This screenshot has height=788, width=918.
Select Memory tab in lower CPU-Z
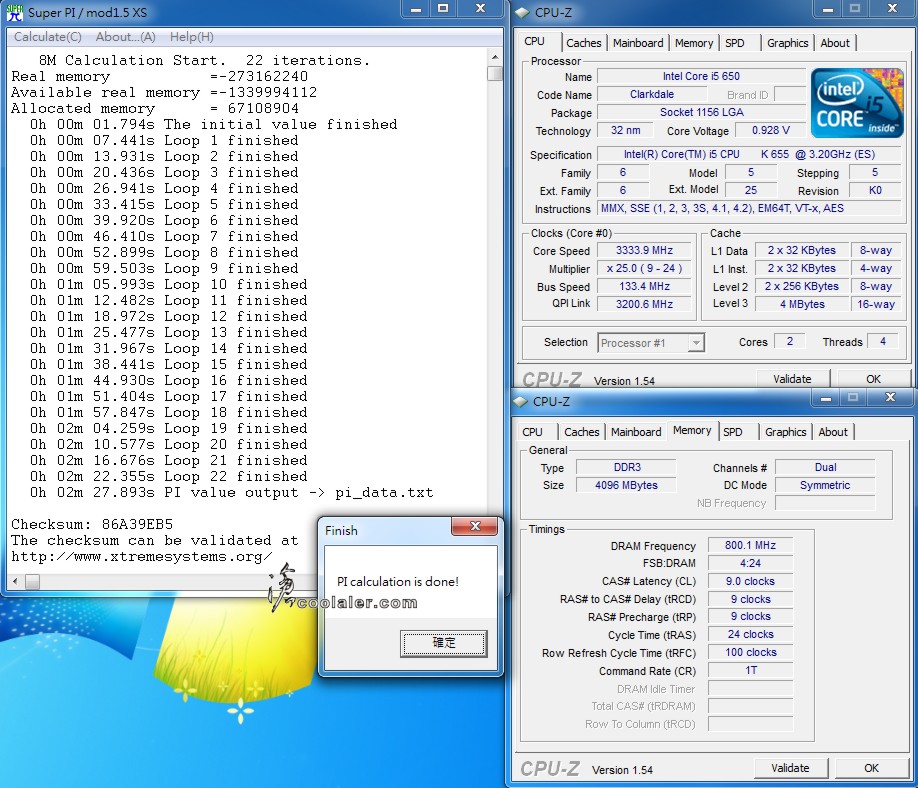(x=692, y=430)
